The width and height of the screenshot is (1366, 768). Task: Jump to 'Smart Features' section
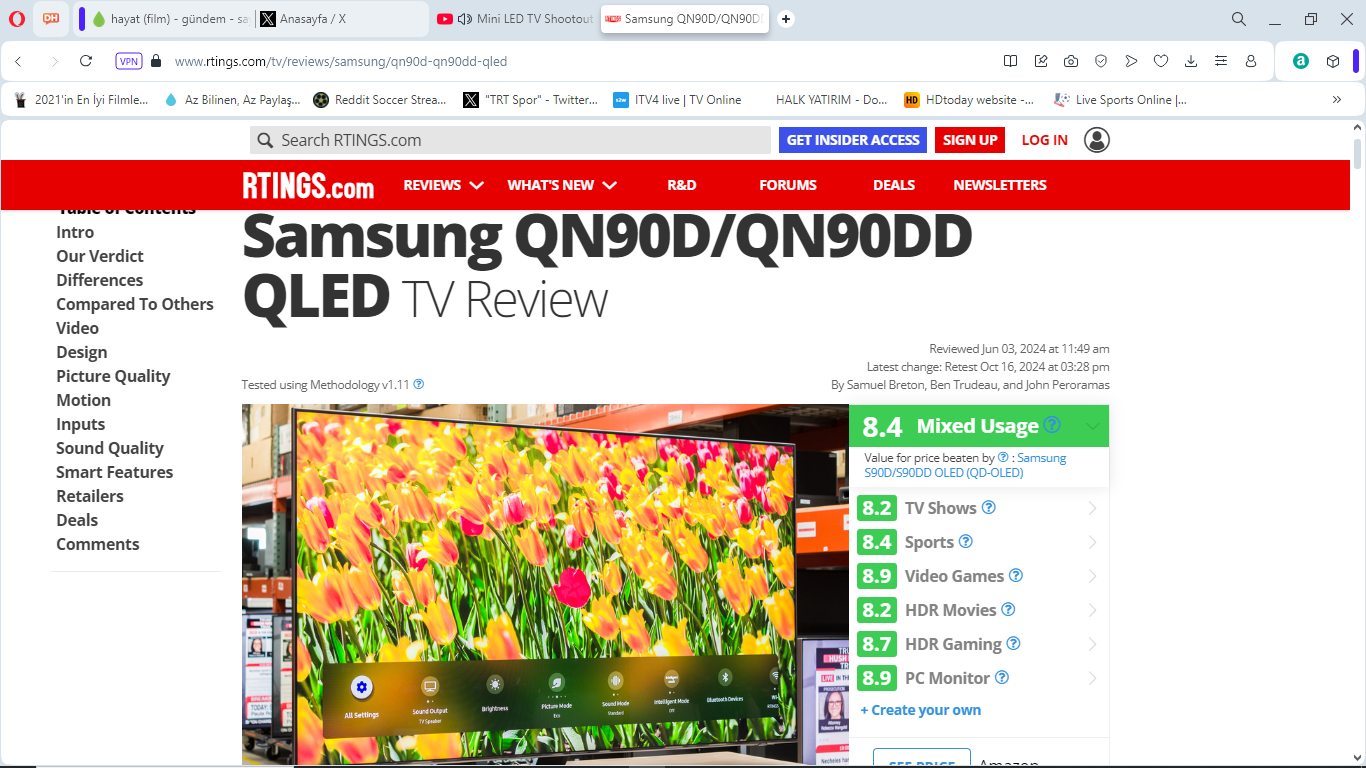[x=114, y=472]
